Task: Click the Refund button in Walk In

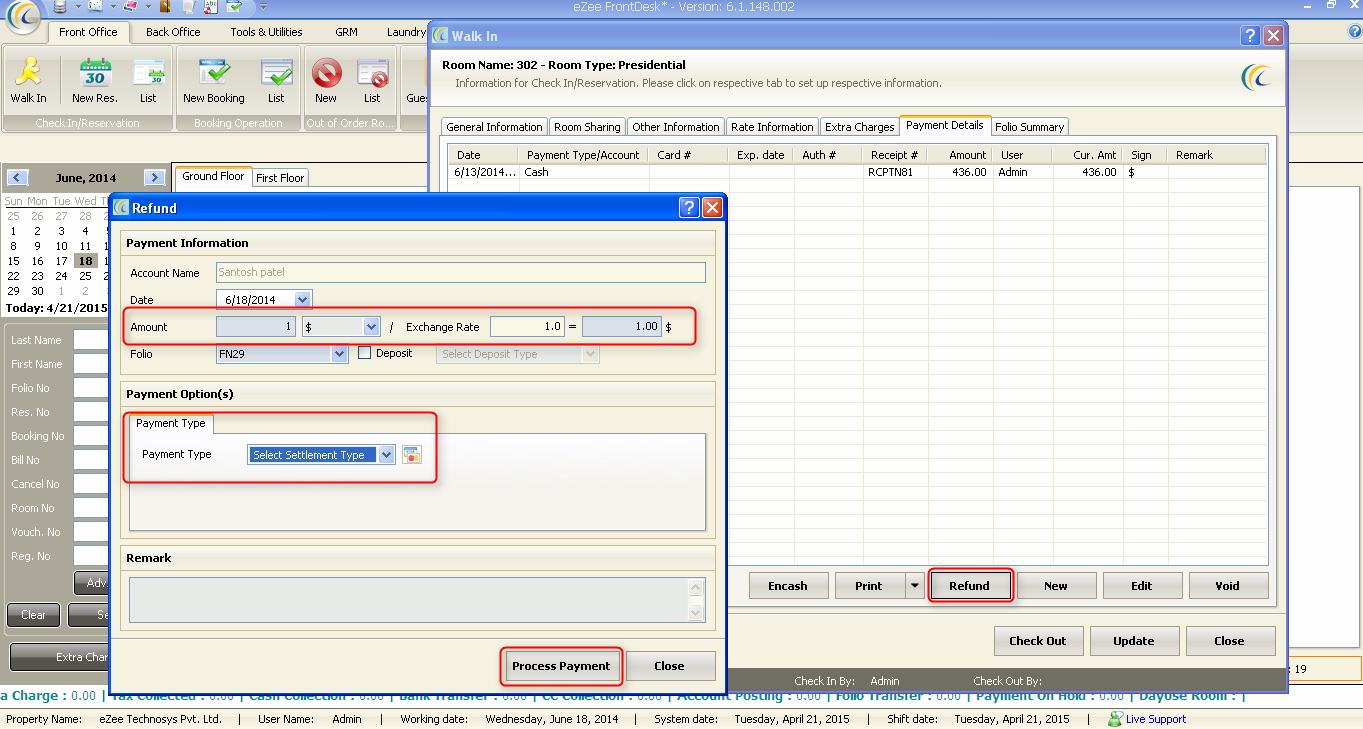Action: tap(969, 586)
